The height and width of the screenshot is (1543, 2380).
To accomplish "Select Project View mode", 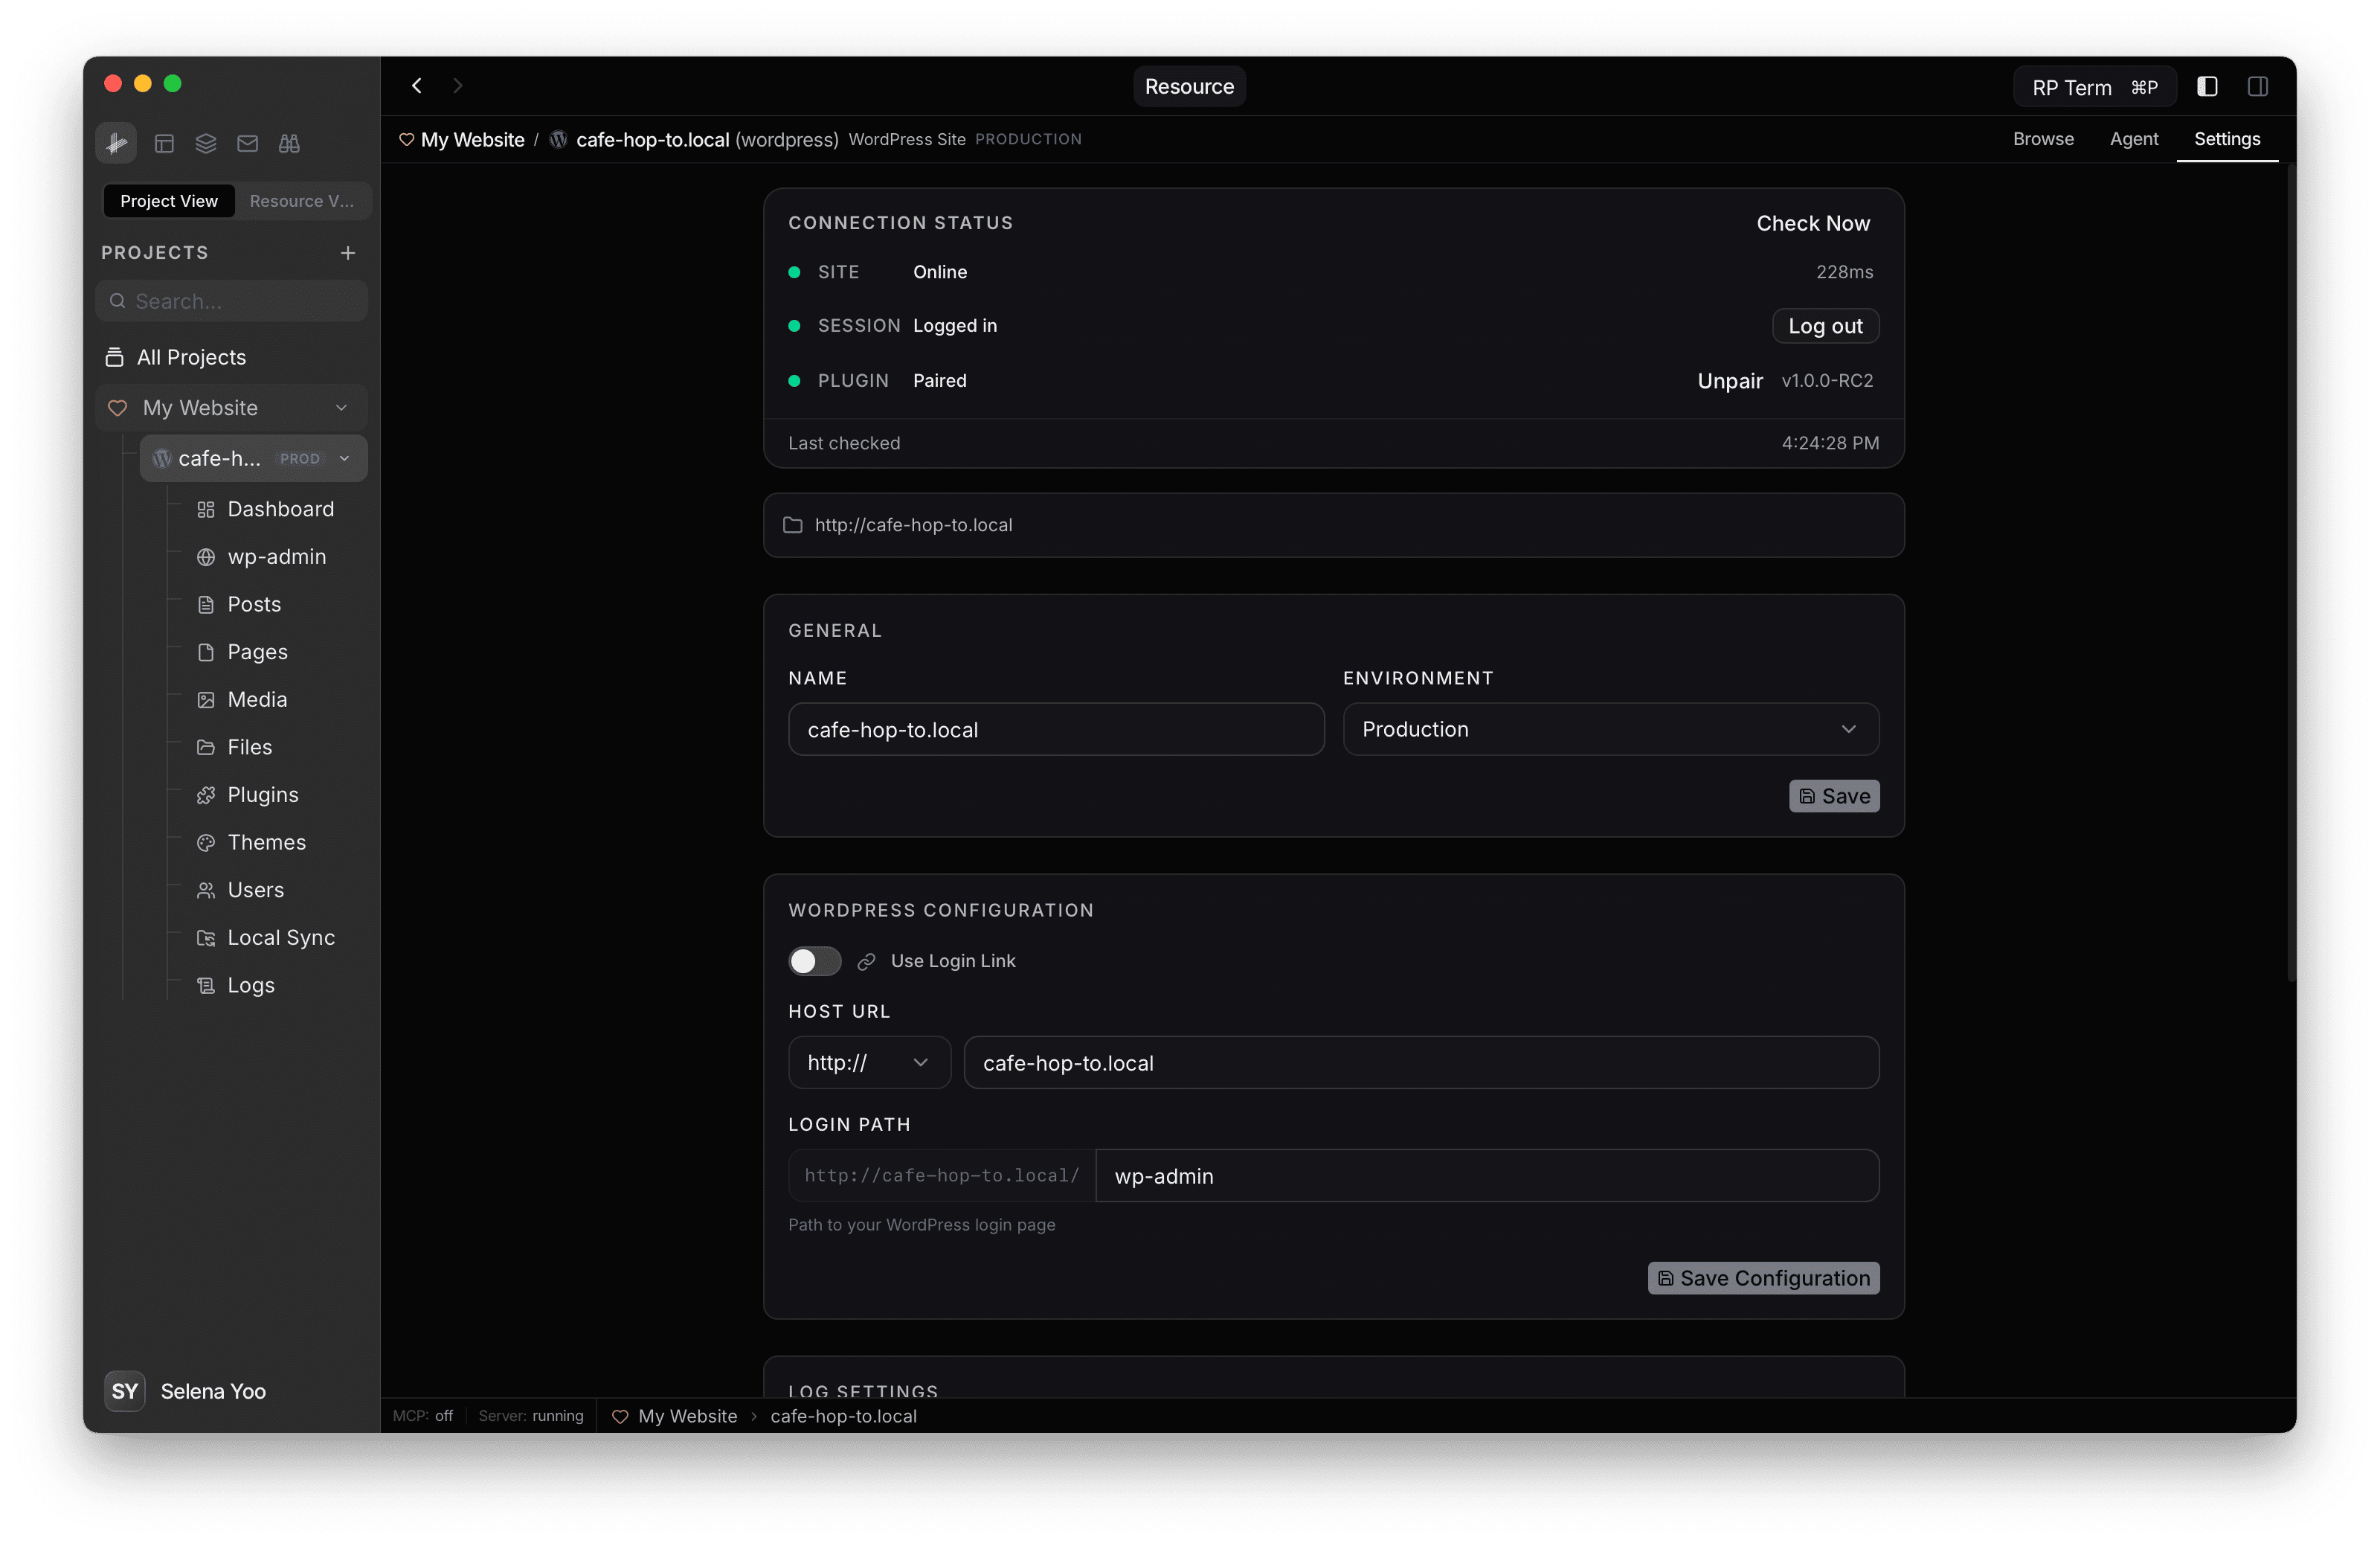I will click(169, 201).
